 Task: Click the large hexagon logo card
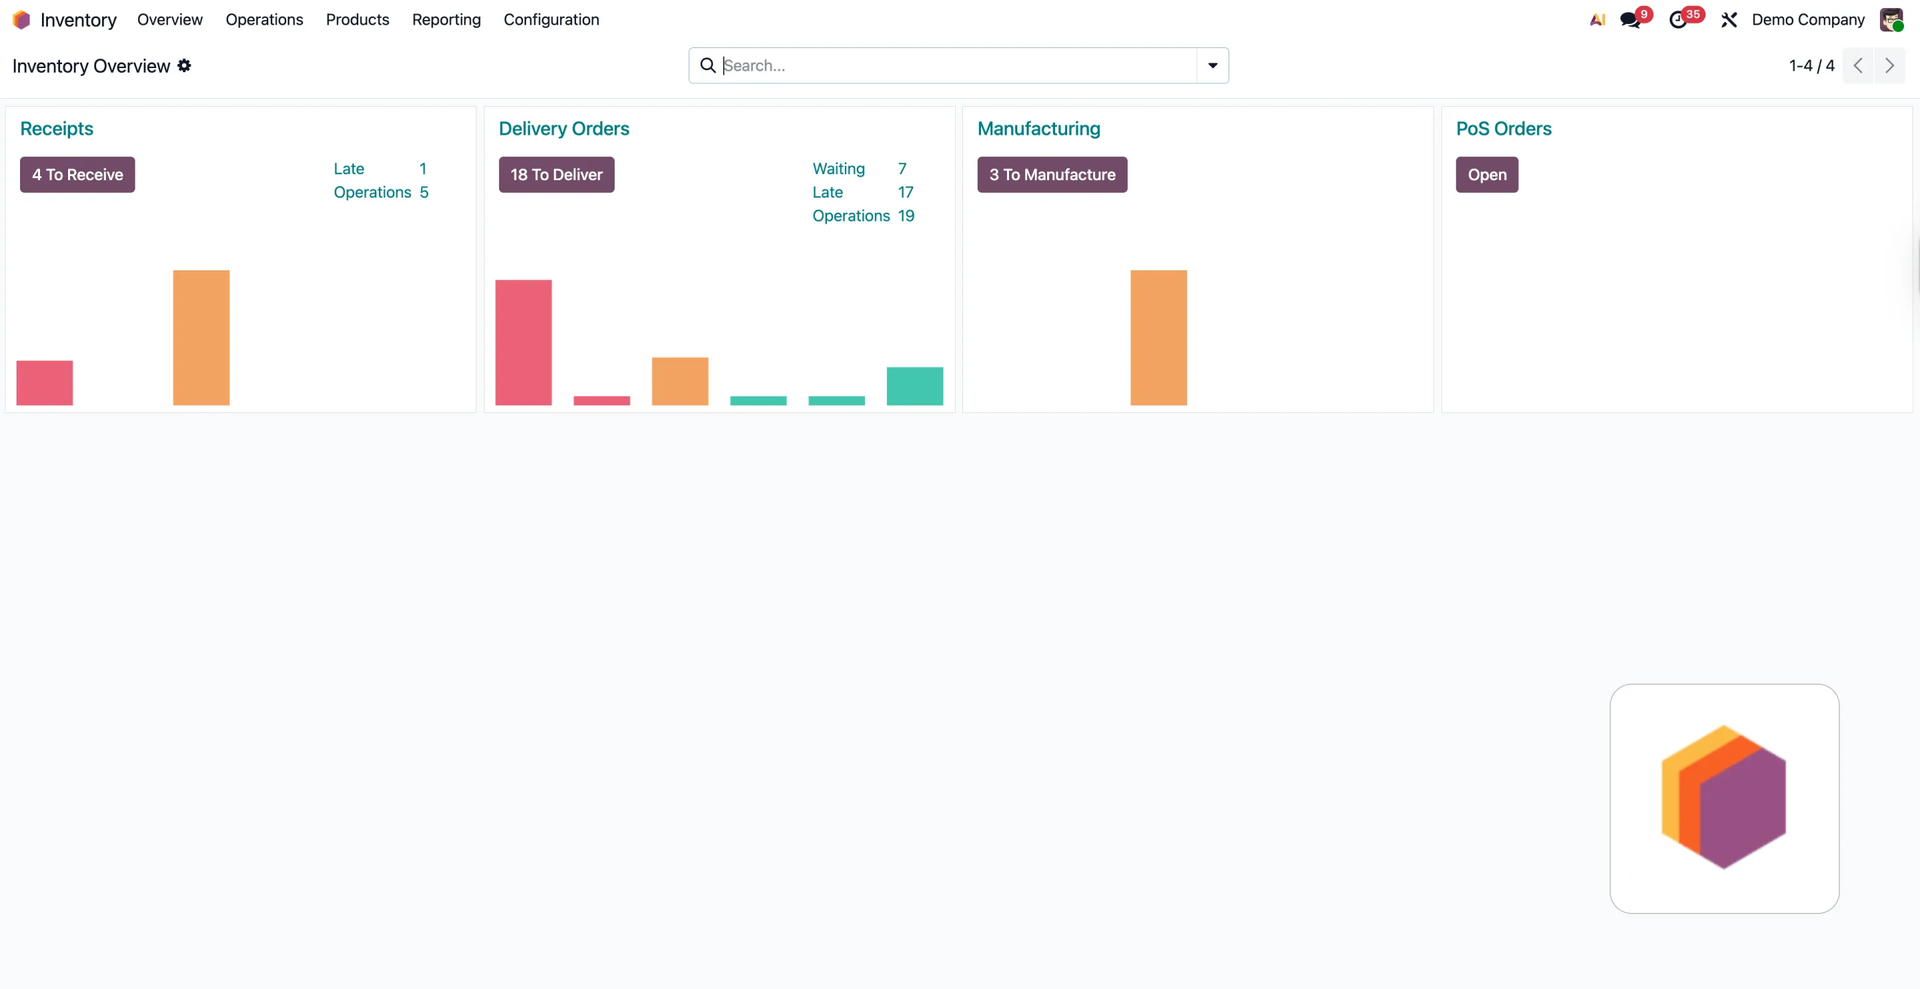pos(1723,798)
